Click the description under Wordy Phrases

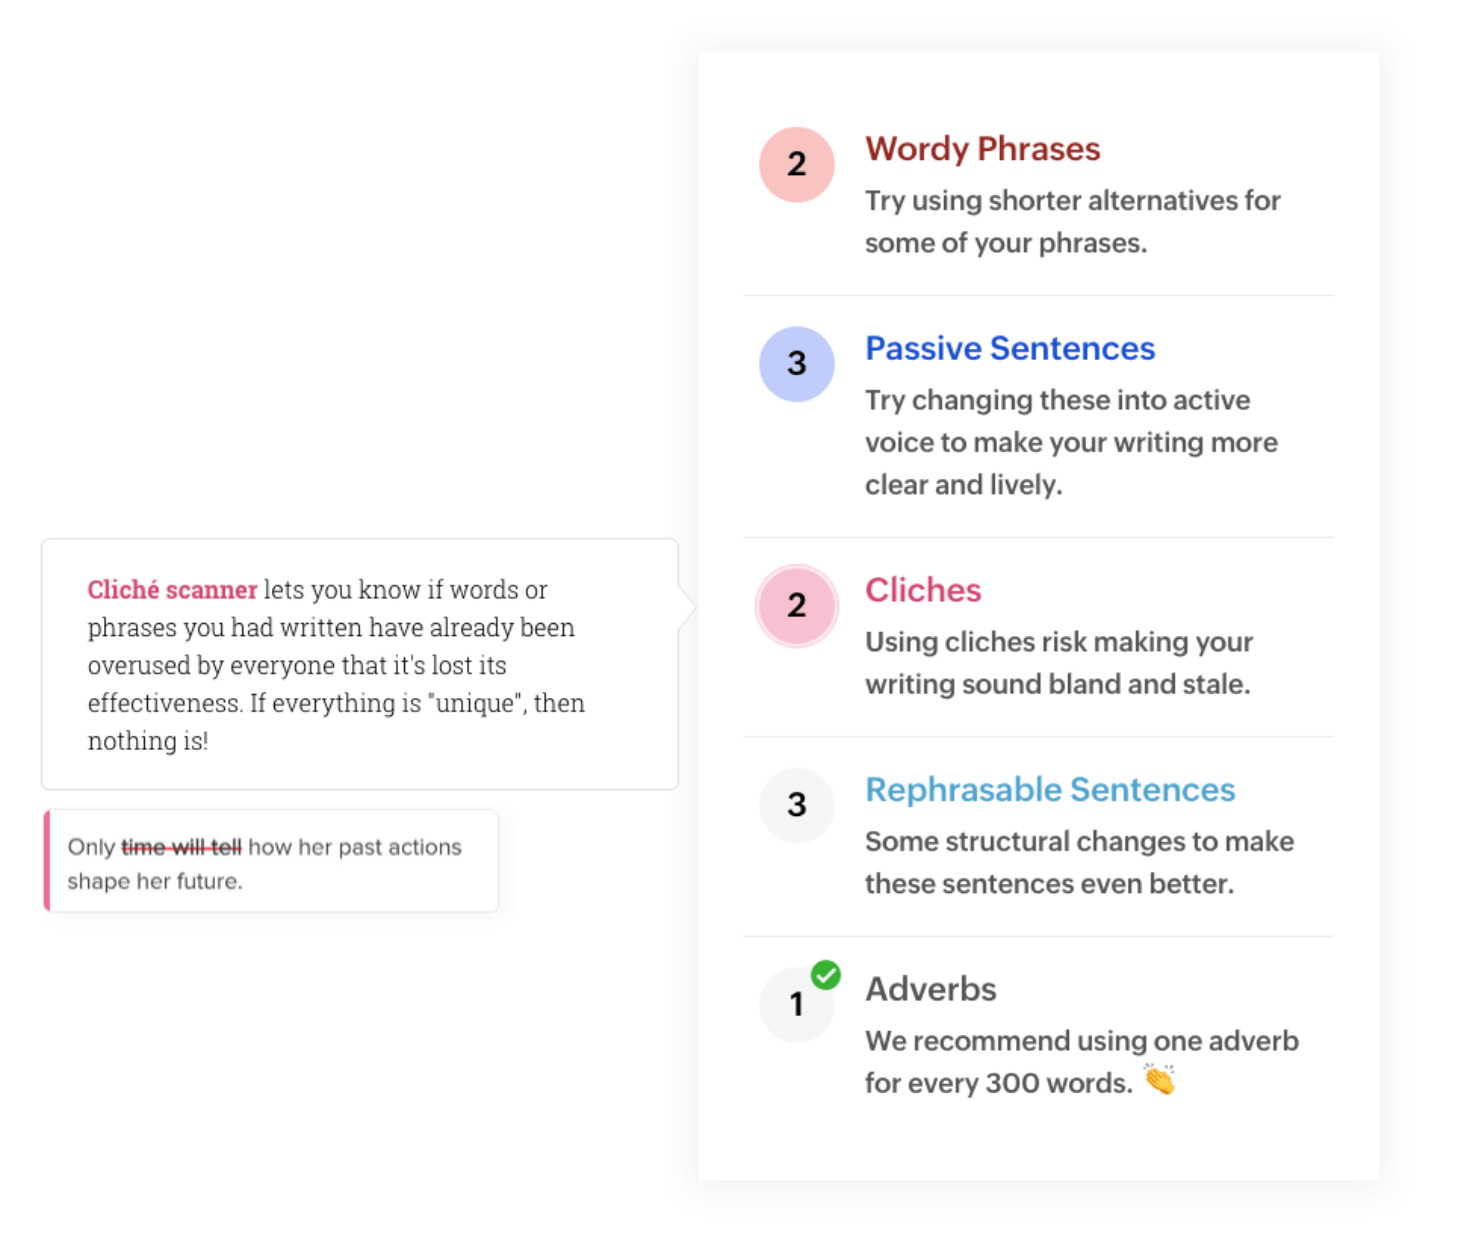[x=1072, y=222]
